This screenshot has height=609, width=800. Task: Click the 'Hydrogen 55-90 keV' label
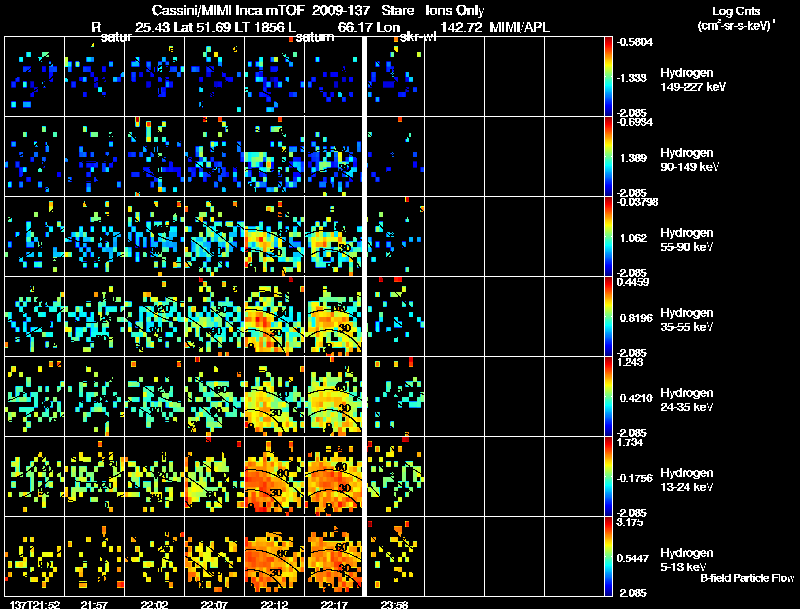[687, 240]
